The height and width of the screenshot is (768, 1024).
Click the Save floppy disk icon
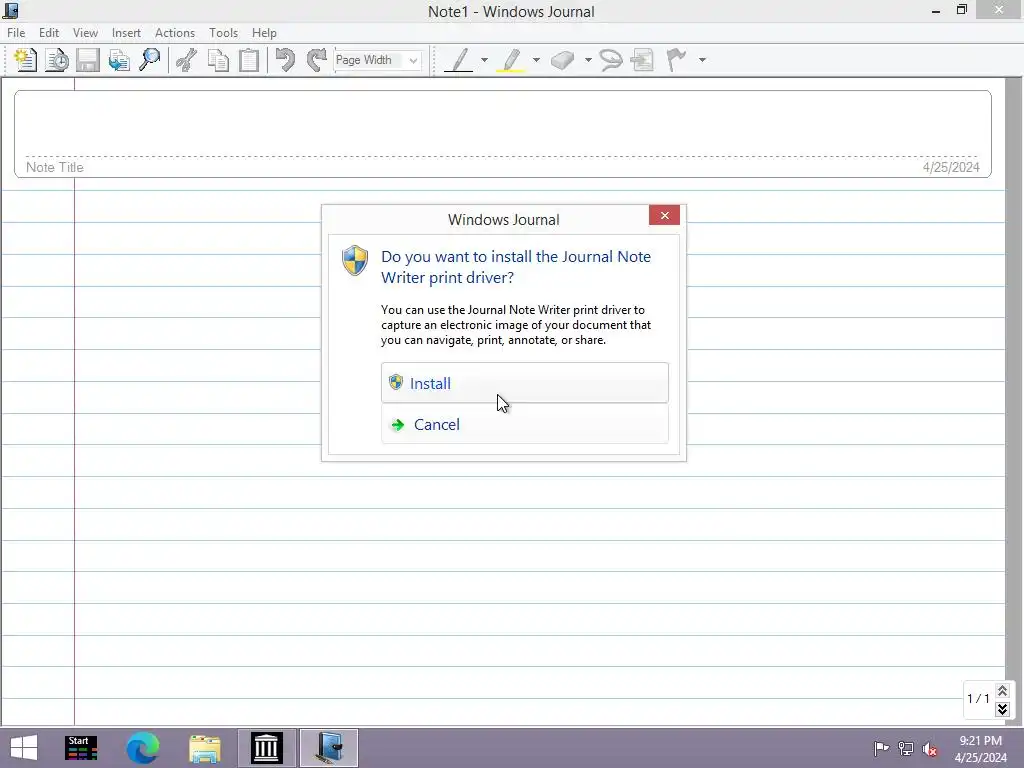point(88,60)
